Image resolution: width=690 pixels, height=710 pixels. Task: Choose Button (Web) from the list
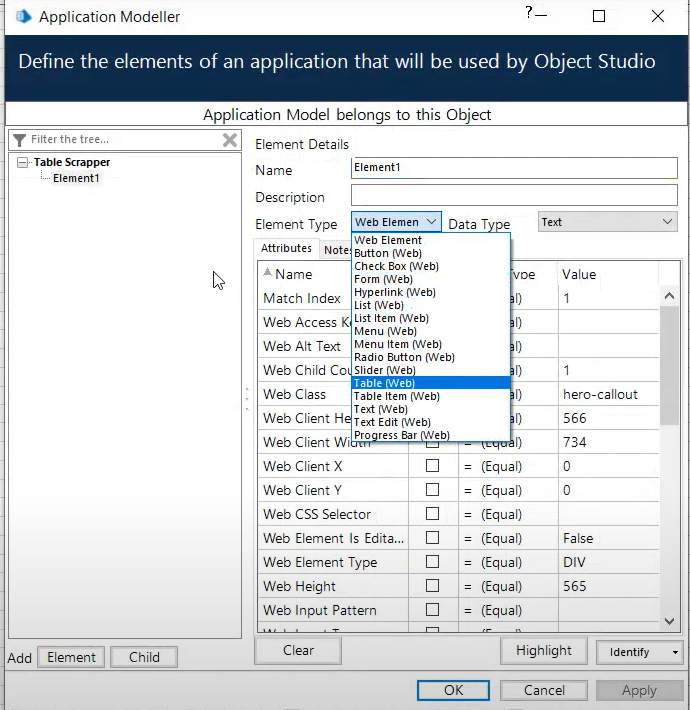coord(431,253)
